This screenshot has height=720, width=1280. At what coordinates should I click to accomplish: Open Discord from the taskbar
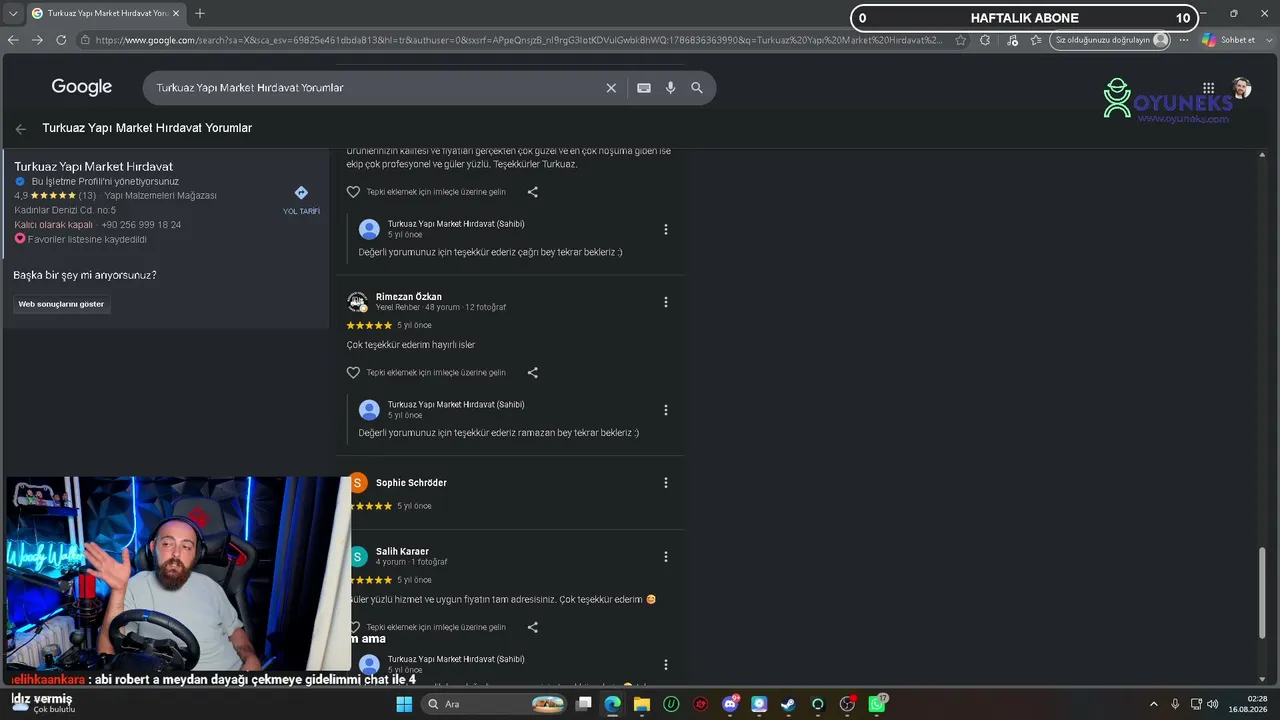730,704
